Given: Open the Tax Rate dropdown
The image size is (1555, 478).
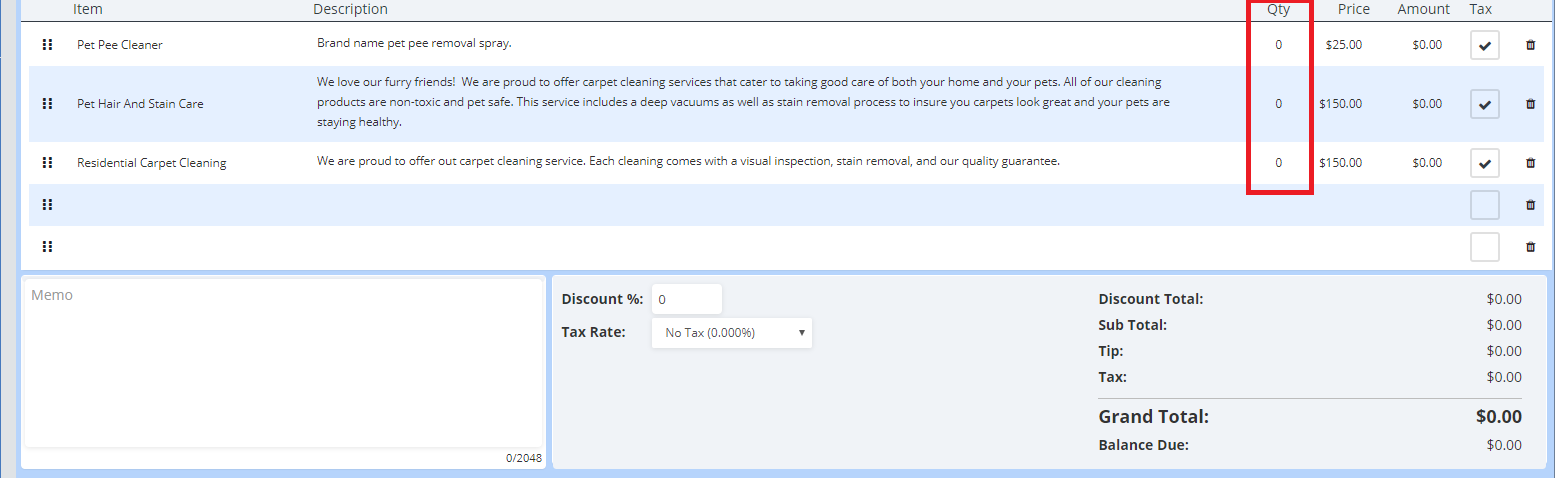Looking at the screenshot, I should (x=732, y=333).
